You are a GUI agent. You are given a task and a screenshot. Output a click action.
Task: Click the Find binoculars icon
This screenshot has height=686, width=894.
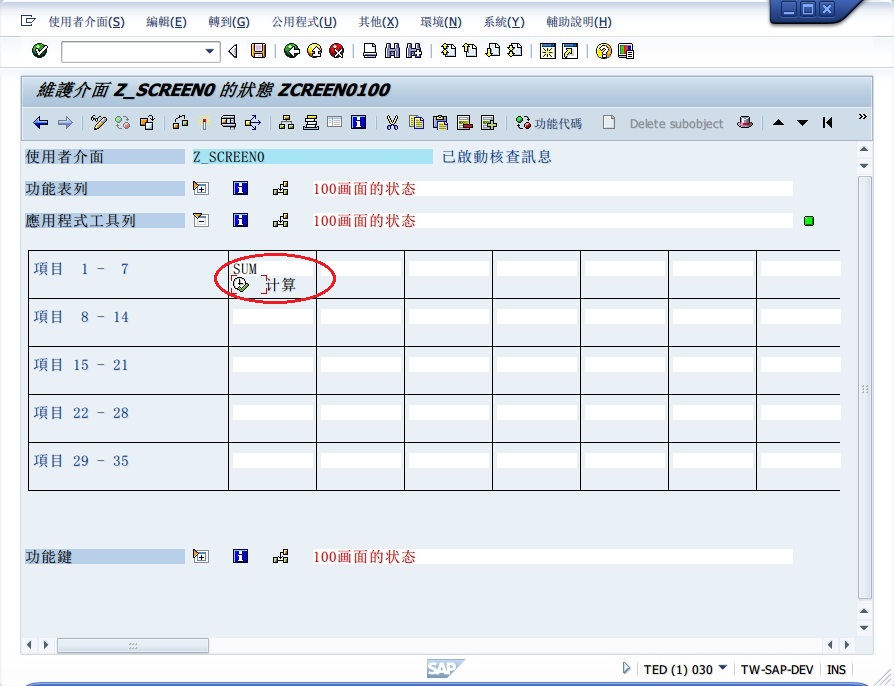click(x=392, y=51)
